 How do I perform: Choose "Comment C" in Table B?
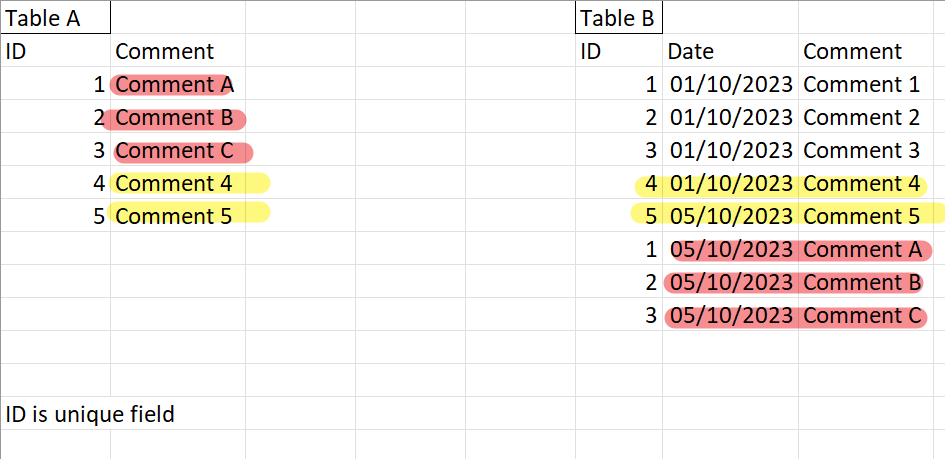pyautogui.click(x=865, y=315)
